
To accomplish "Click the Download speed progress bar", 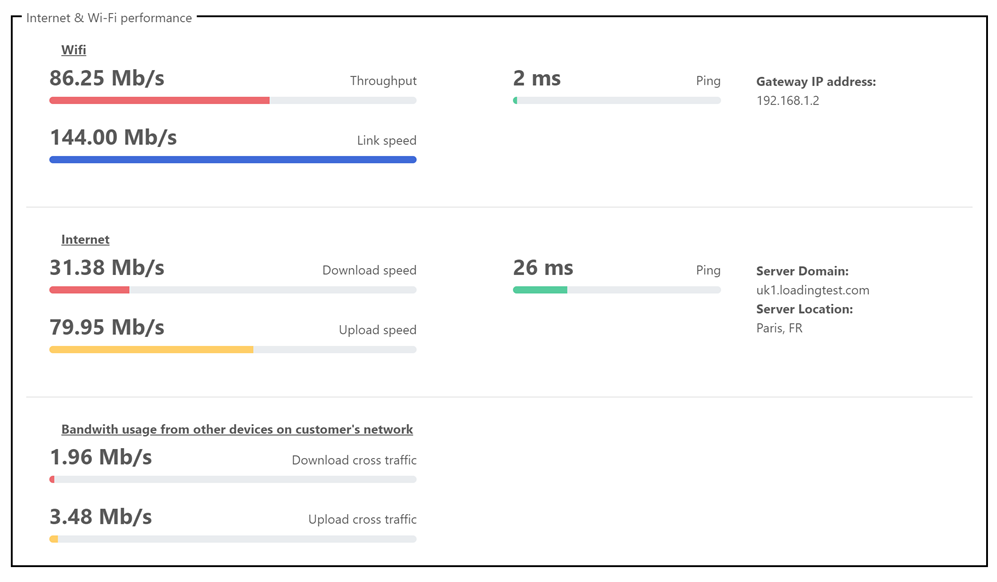I will coord(233,290).
